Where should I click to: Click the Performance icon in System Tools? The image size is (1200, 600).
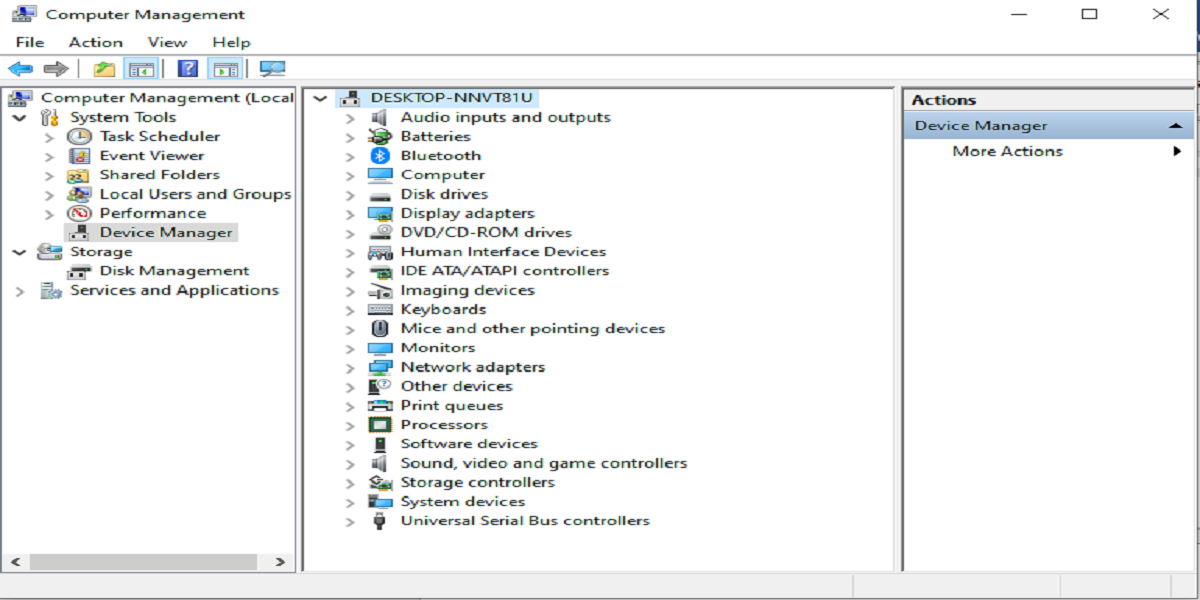click(x=79, y=214)
